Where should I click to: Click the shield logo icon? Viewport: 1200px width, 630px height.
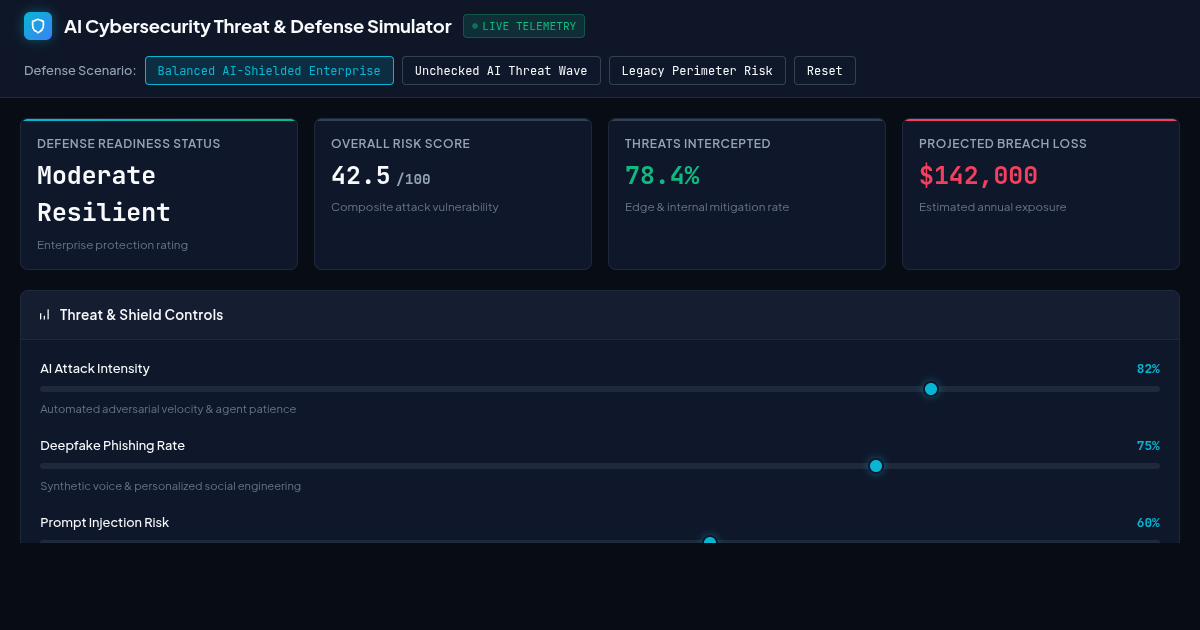pyautogui.click(x=38, y=26)
